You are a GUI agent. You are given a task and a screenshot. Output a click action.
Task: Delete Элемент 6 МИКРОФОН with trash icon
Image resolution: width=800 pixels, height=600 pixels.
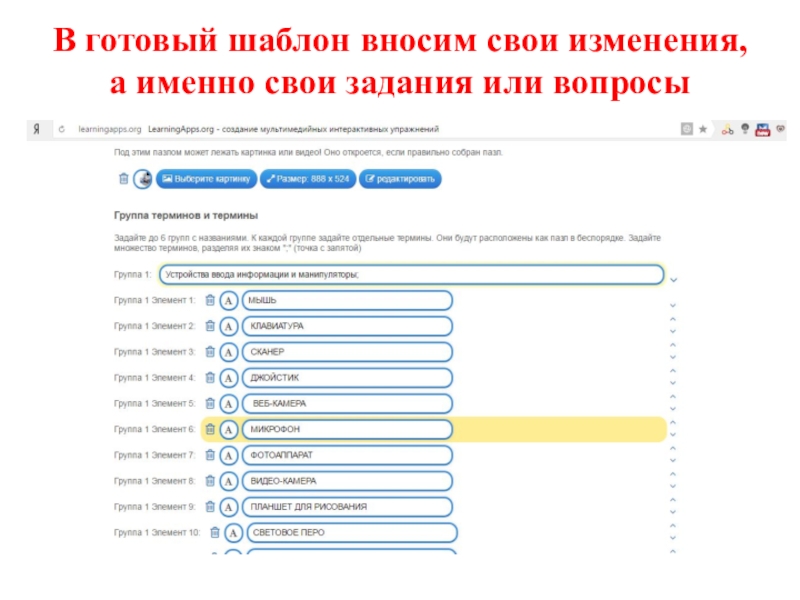[210, 429]
